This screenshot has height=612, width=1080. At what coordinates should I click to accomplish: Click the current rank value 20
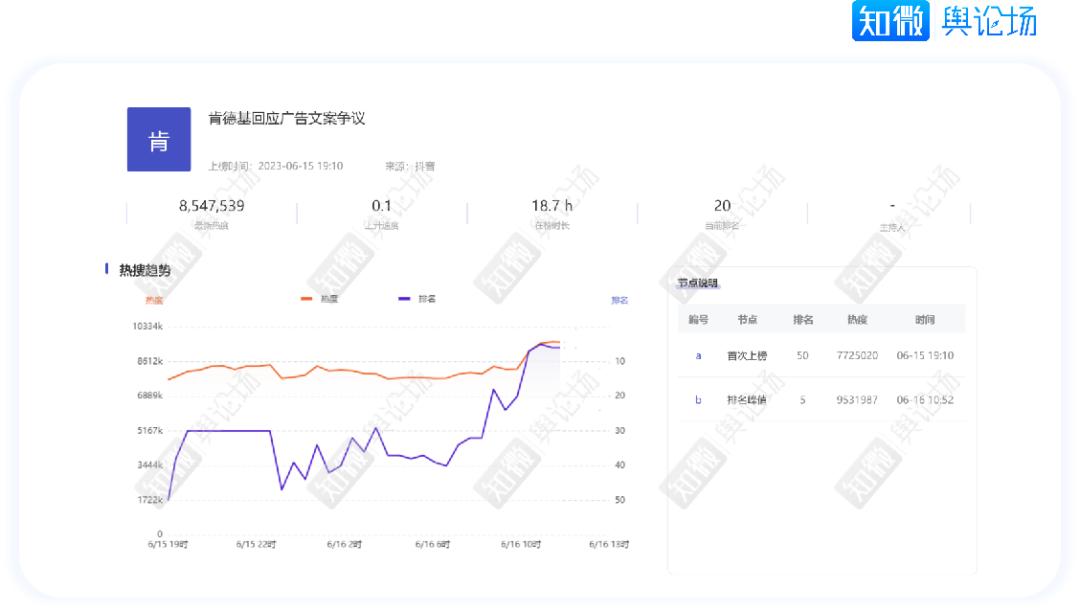pos(722,206)
